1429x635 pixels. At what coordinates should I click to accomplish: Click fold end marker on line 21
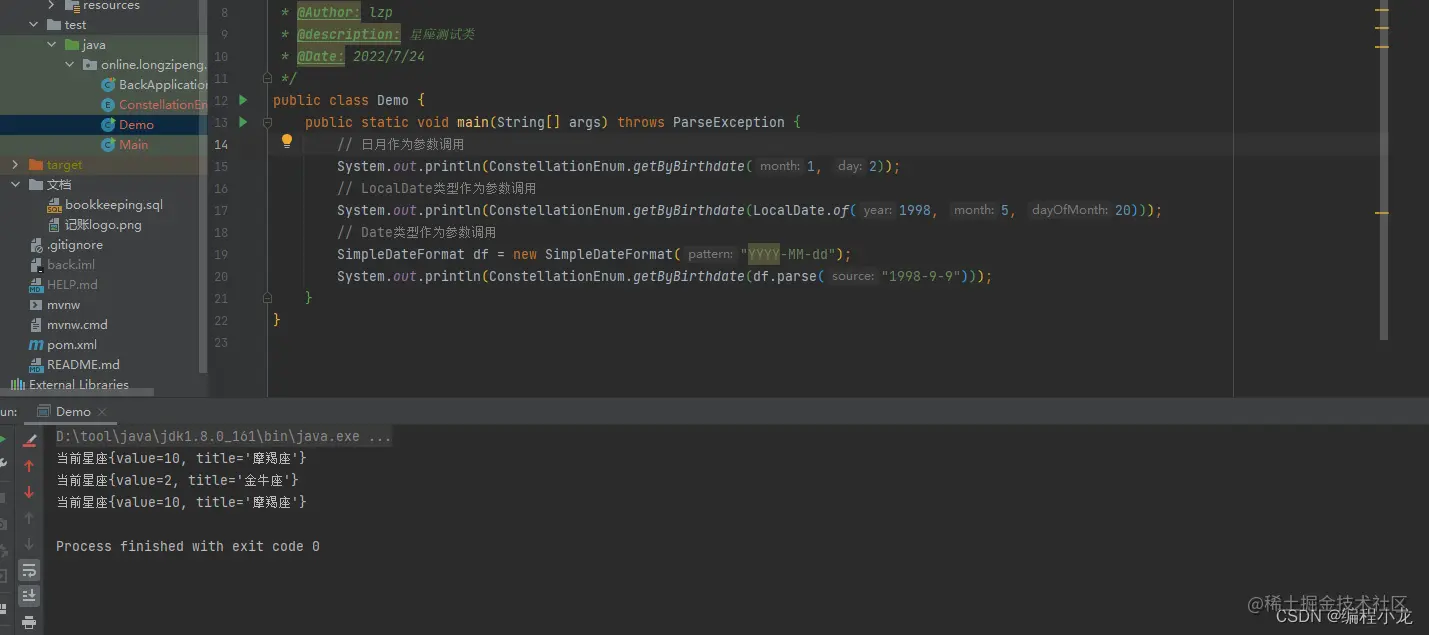[267, 298]
